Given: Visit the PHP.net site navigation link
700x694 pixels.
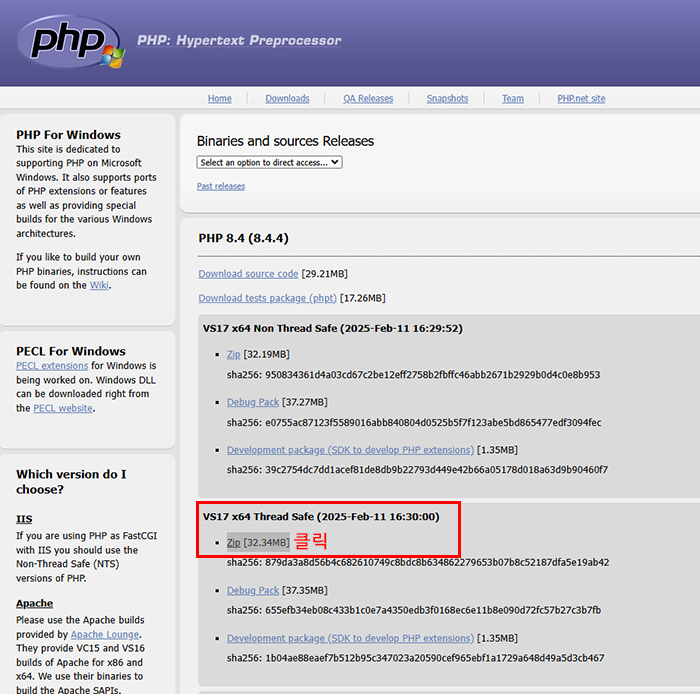Looking at the screenshot, I should click(581, 99).
